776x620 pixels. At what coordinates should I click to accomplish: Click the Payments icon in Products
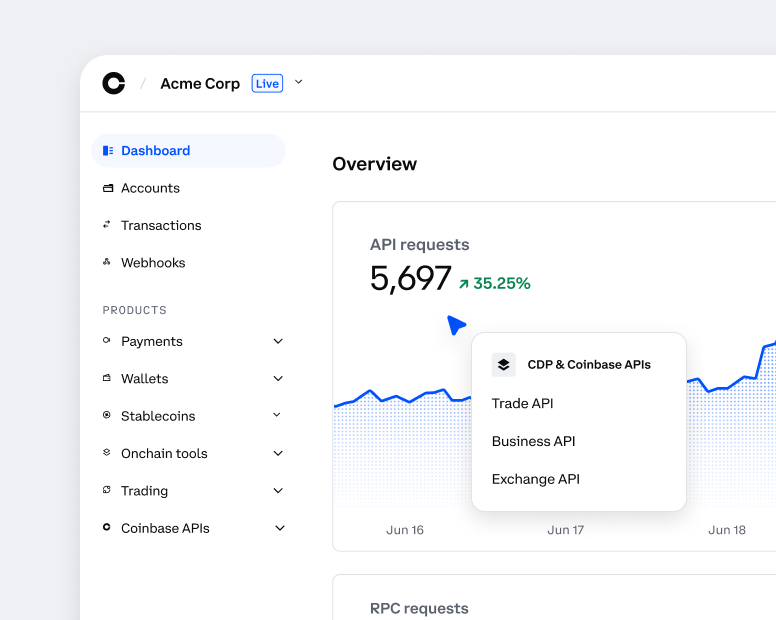pos(106,340)
